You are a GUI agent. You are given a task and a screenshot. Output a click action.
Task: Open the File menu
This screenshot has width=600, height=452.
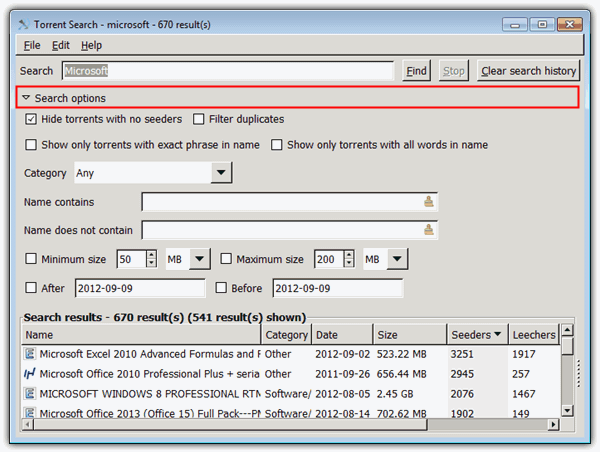[32, 45]
